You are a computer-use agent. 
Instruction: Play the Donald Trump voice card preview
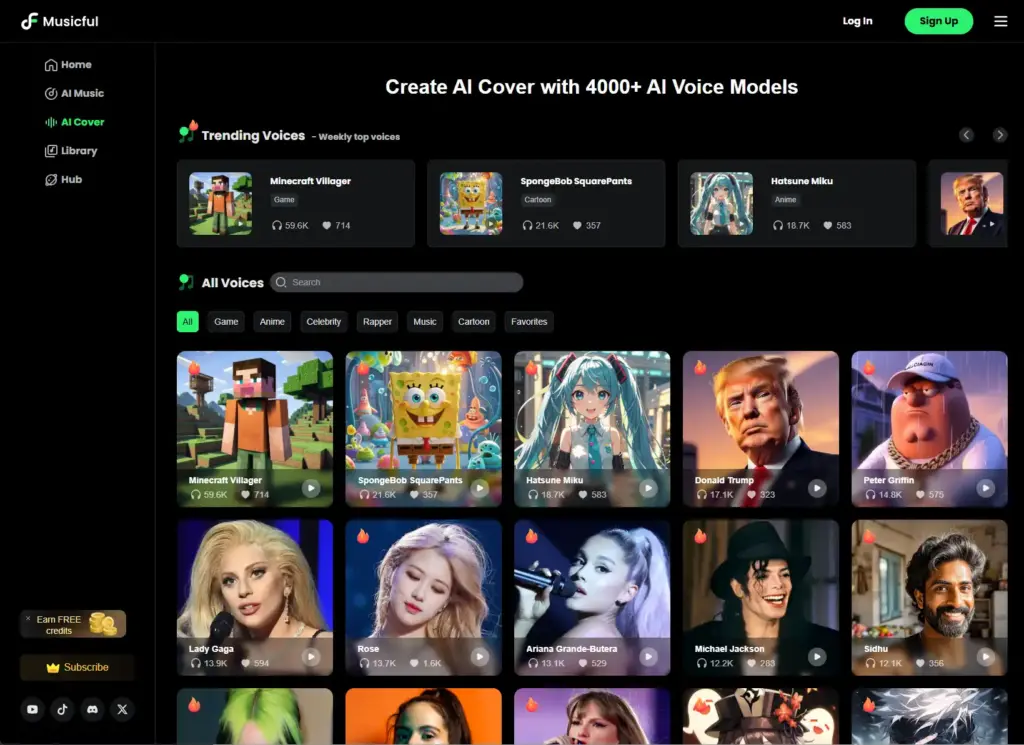(x=816, y=488)
